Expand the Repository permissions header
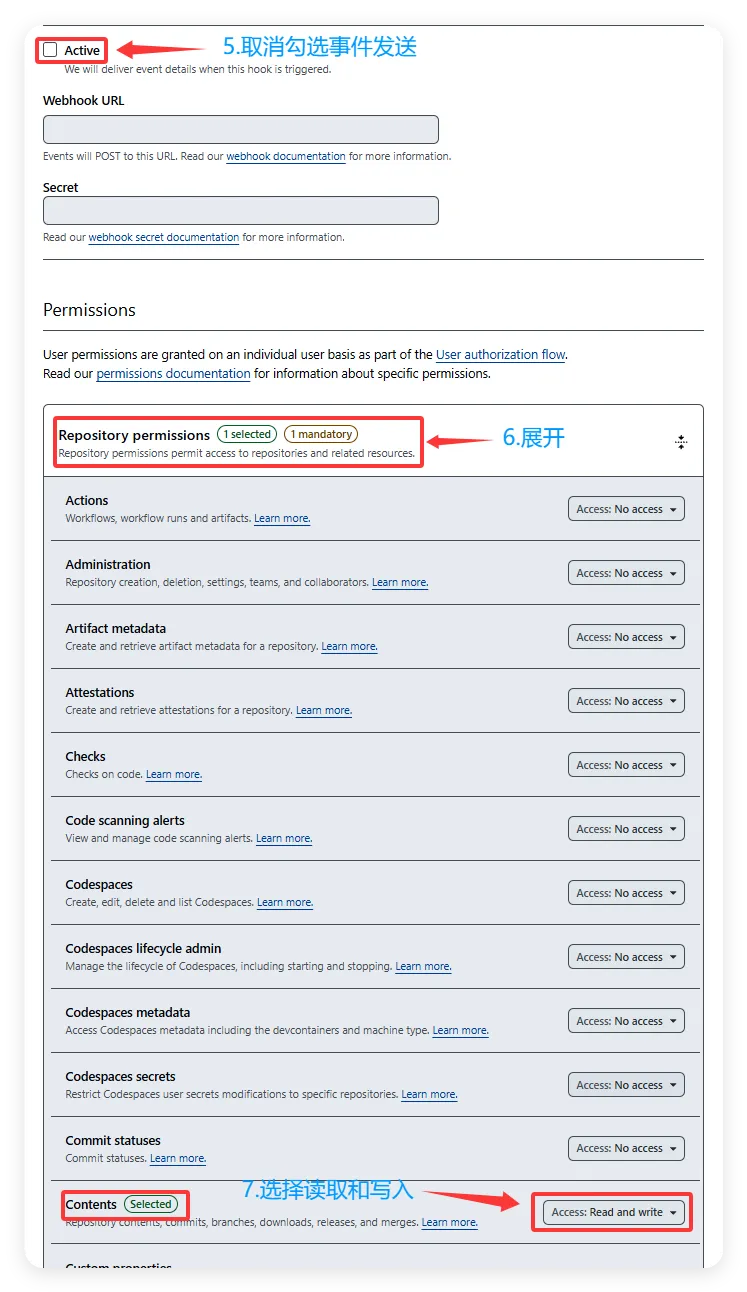This screenshot has height=1292, width=747. pyautogui.click(x=237, y=442)
